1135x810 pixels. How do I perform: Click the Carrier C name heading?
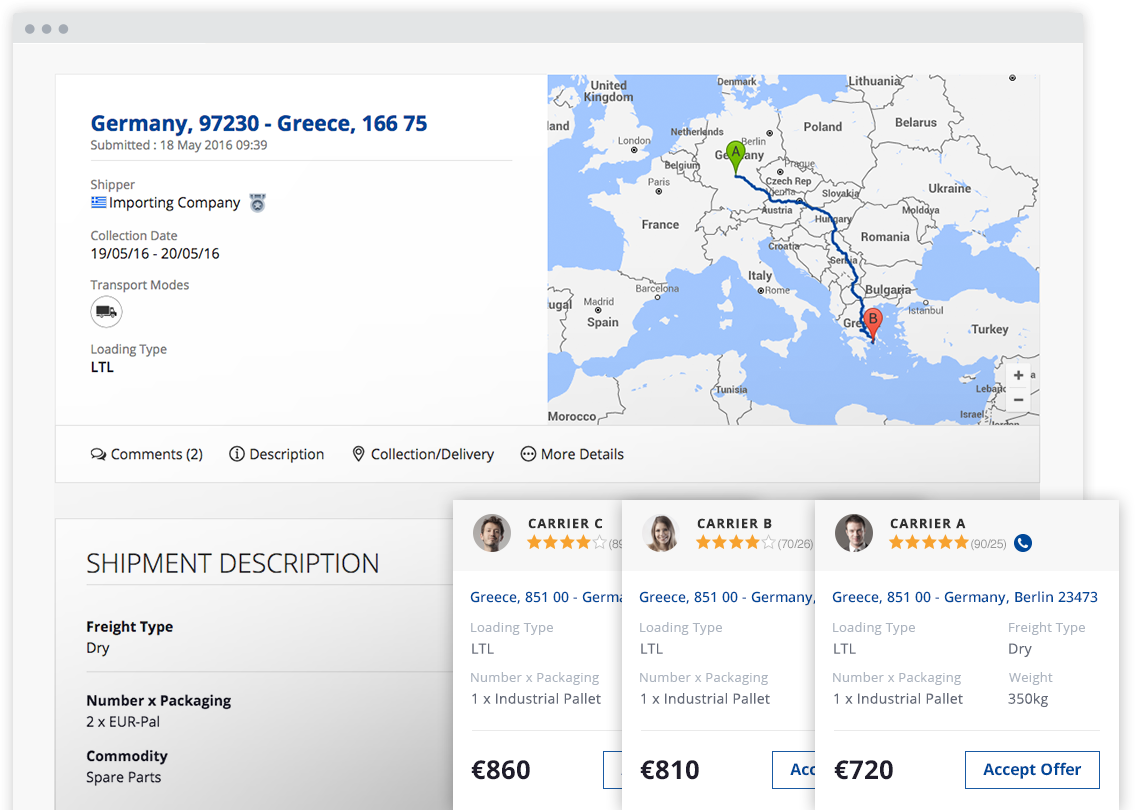click(565, 523)
